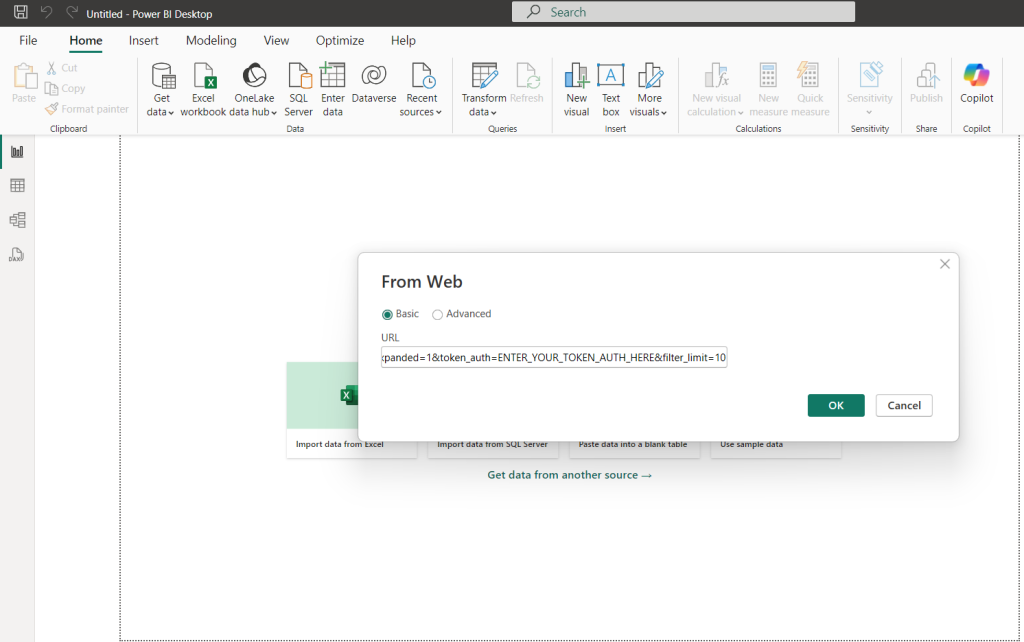Confirm the From Web dialog with OK
Screen dimensions: 1024x642
835,405
